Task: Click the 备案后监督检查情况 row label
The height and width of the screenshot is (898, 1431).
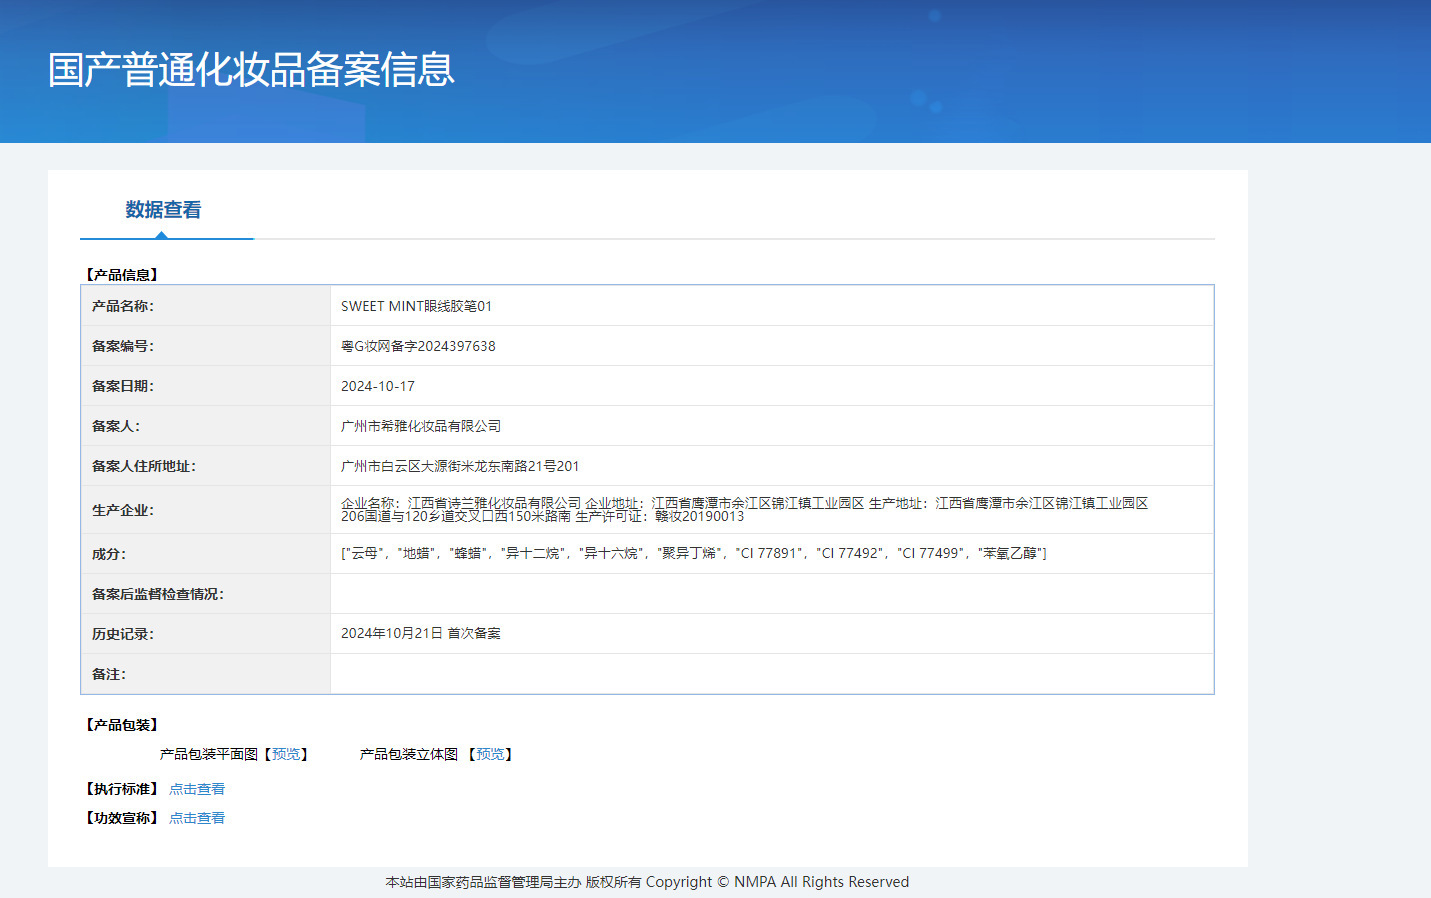Action: click(158, 594)
